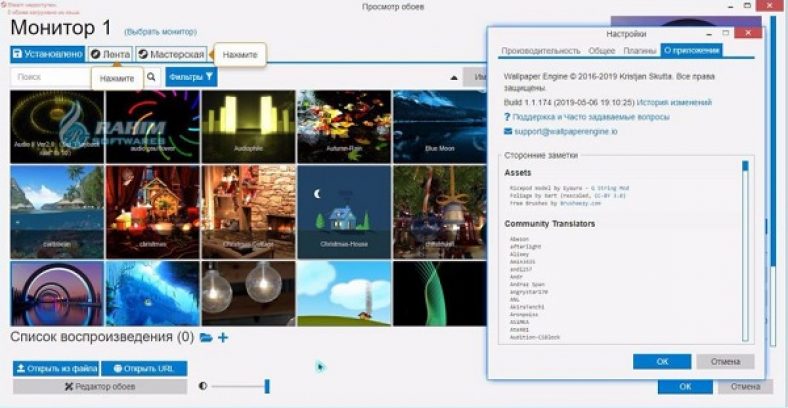Click OK in the main wallpaper window
The height and width of the screenshot is (408, 788).
(x=685, y=386)
